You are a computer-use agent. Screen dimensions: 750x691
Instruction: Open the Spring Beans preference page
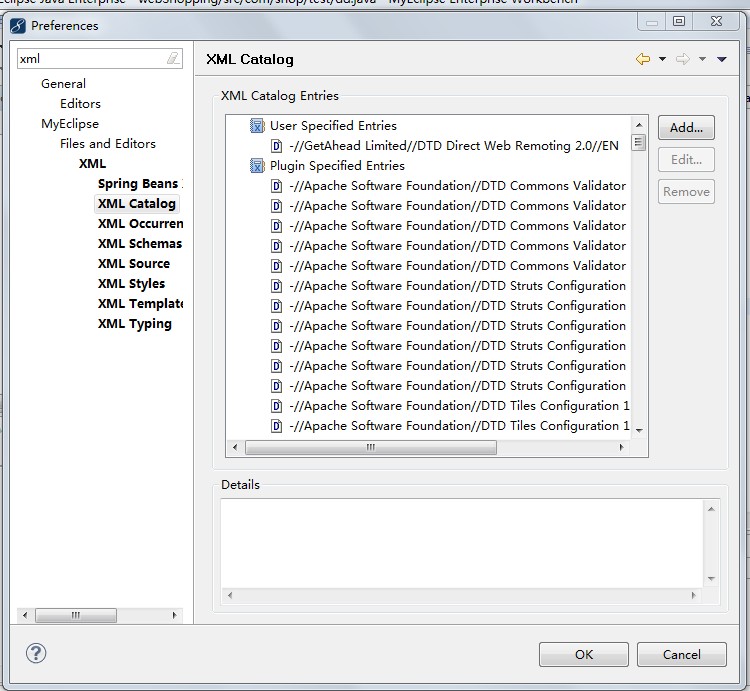140,184
